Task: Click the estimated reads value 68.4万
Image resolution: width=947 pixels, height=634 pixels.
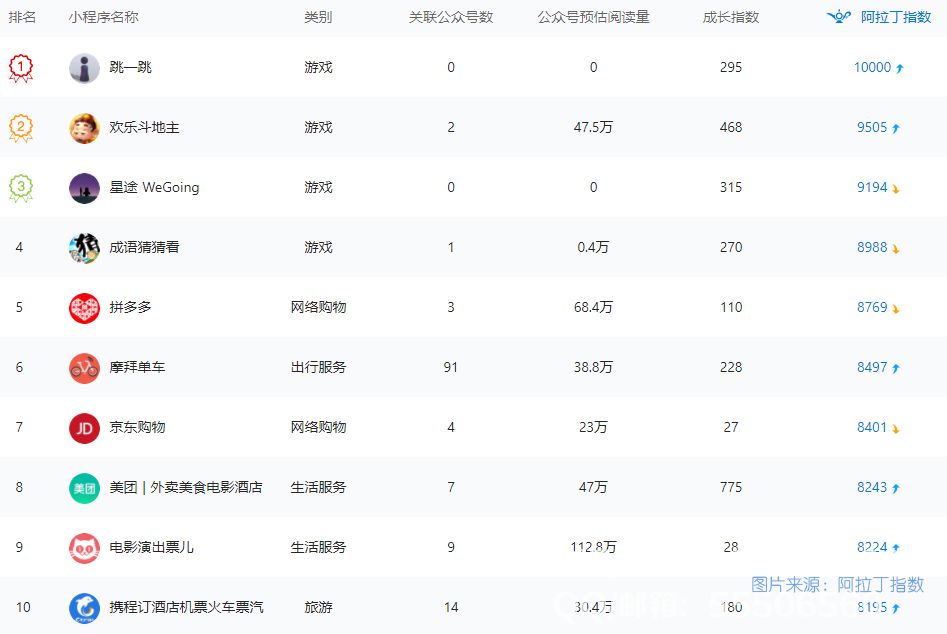Action: pos(594,307)
